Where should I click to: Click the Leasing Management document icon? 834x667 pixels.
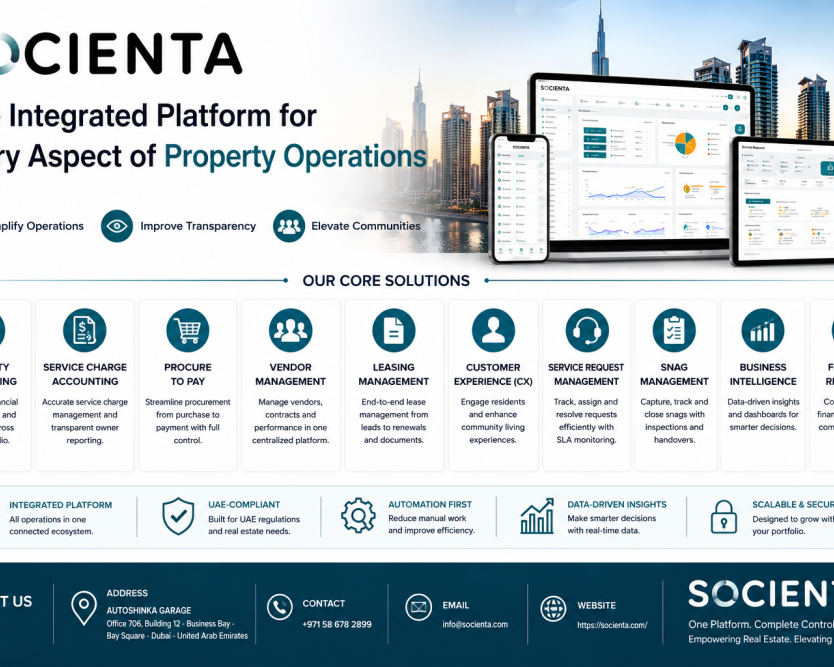(394, 330)
